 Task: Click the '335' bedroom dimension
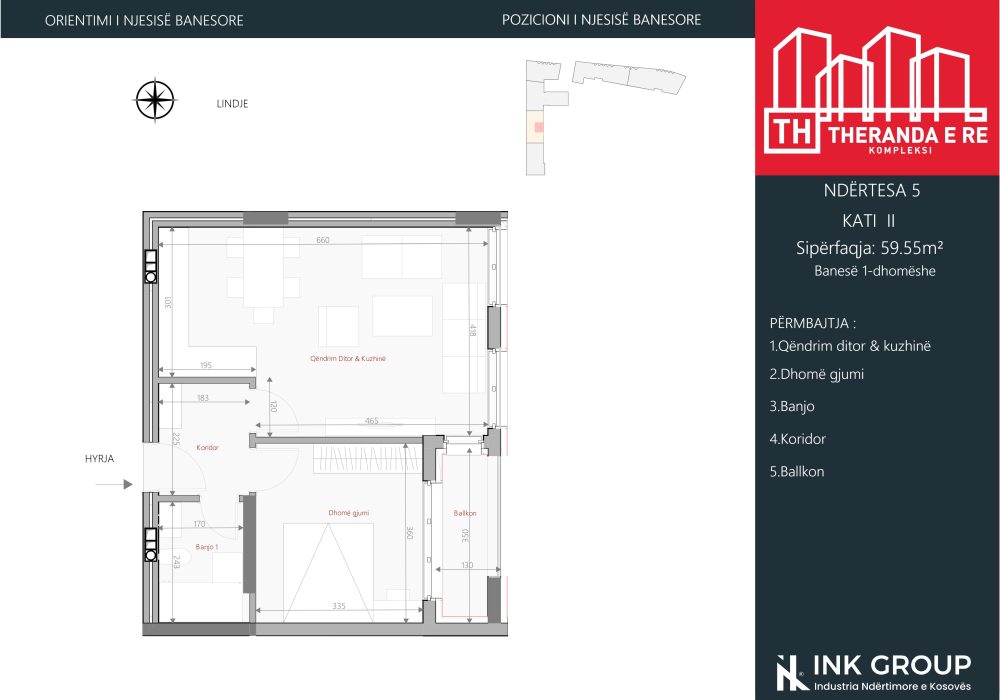click(339, 606)
